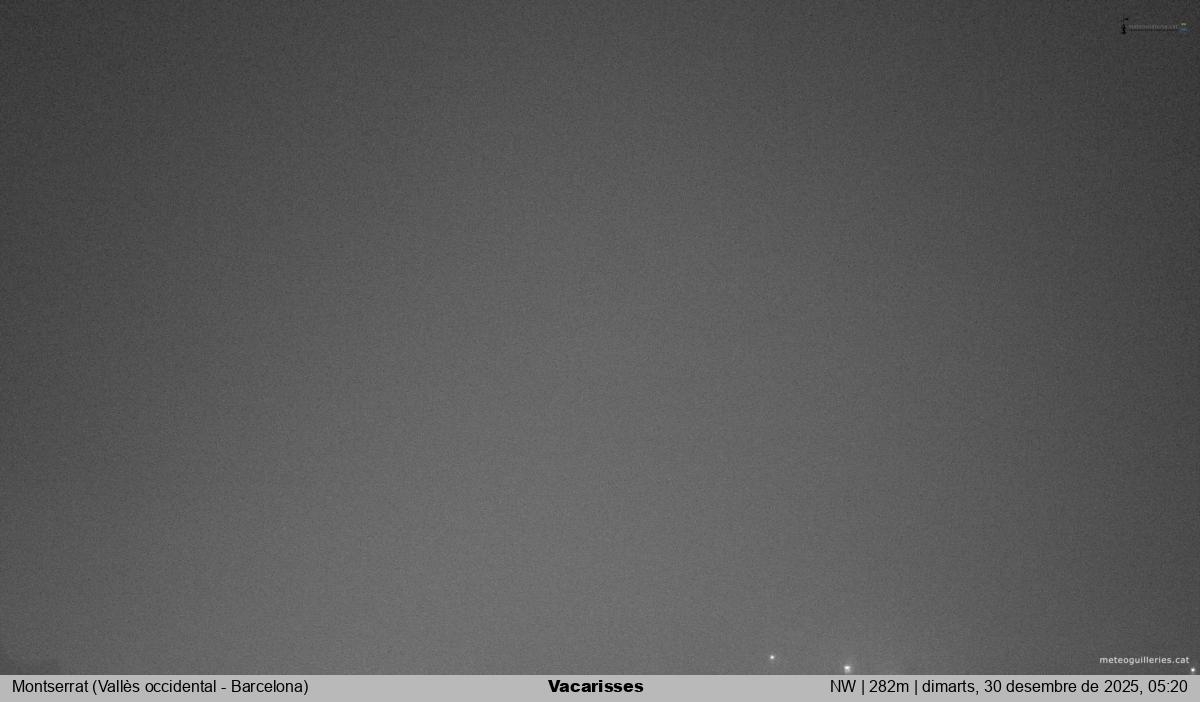The height and width of the screenshot is (702, 1200).
Task: Click the leftmost bright light near the horizon
Action: coord(771,657)
